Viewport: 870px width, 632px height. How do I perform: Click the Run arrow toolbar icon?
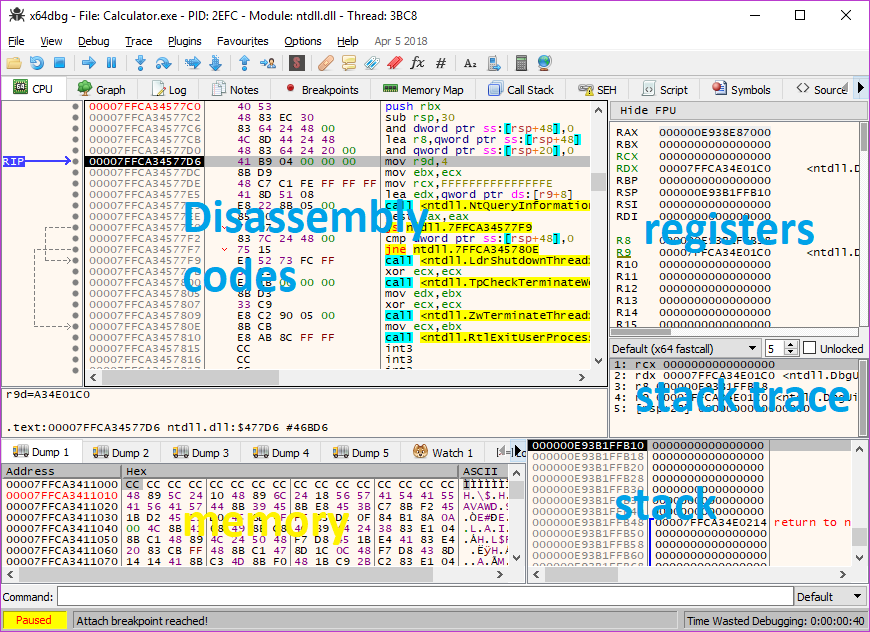[x=89, y=63]
